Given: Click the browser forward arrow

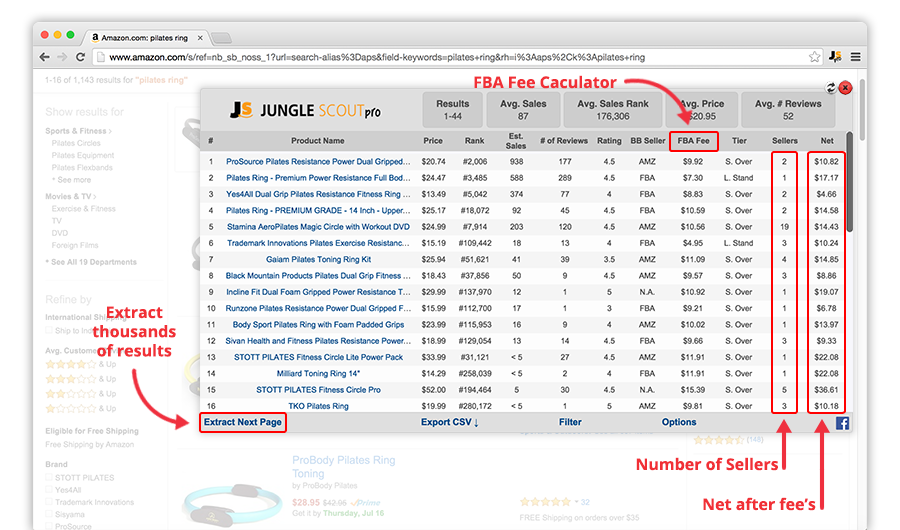Looking at the screenshot, I should point(62,57).
